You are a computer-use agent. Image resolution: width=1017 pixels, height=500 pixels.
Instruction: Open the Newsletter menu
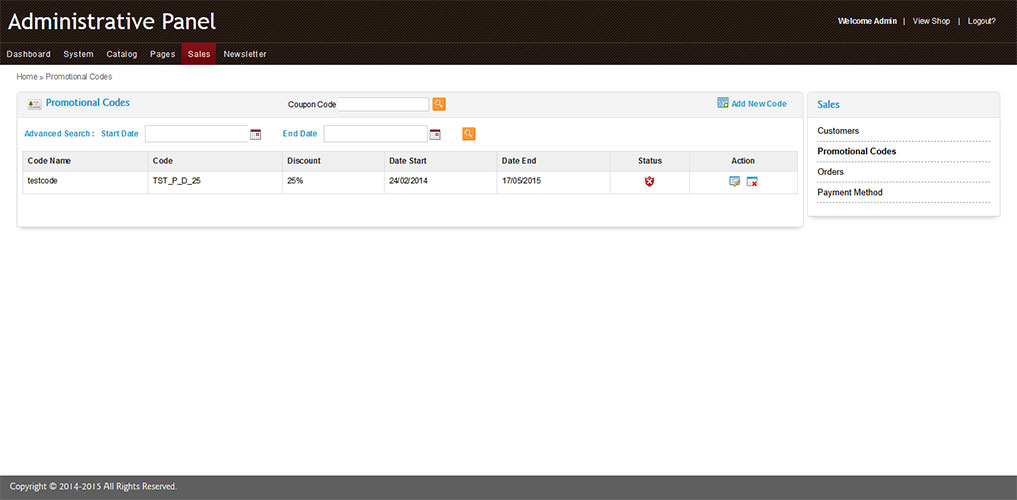pos(245,54)
